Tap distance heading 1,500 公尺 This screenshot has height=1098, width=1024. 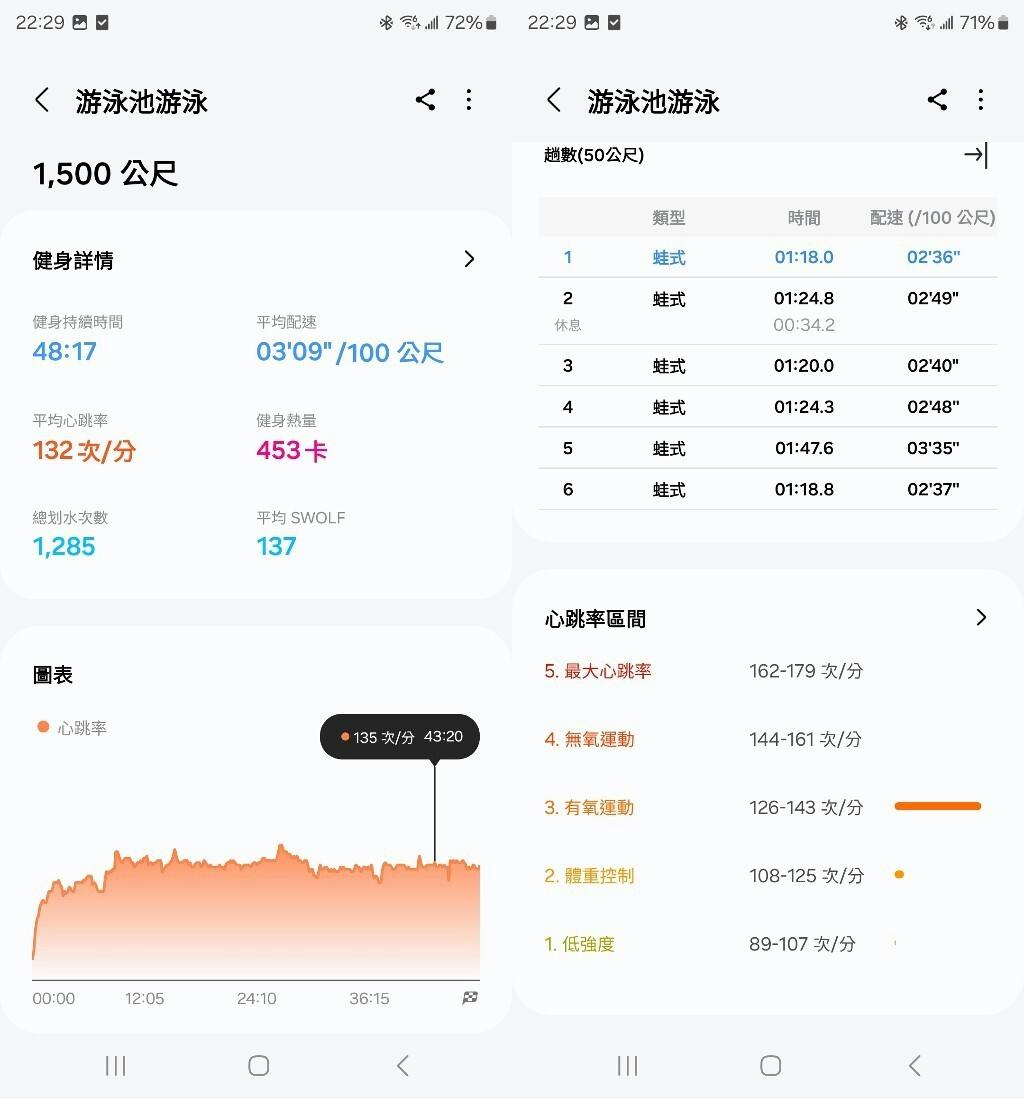point(105,174)
